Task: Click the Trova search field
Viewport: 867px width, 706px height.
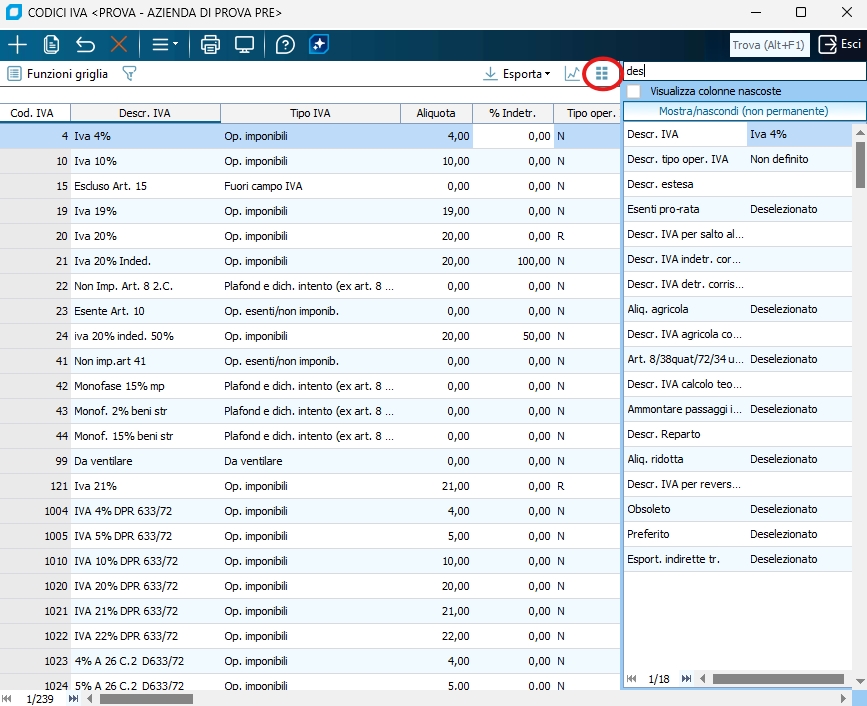Action: click(x=769, y=45)
